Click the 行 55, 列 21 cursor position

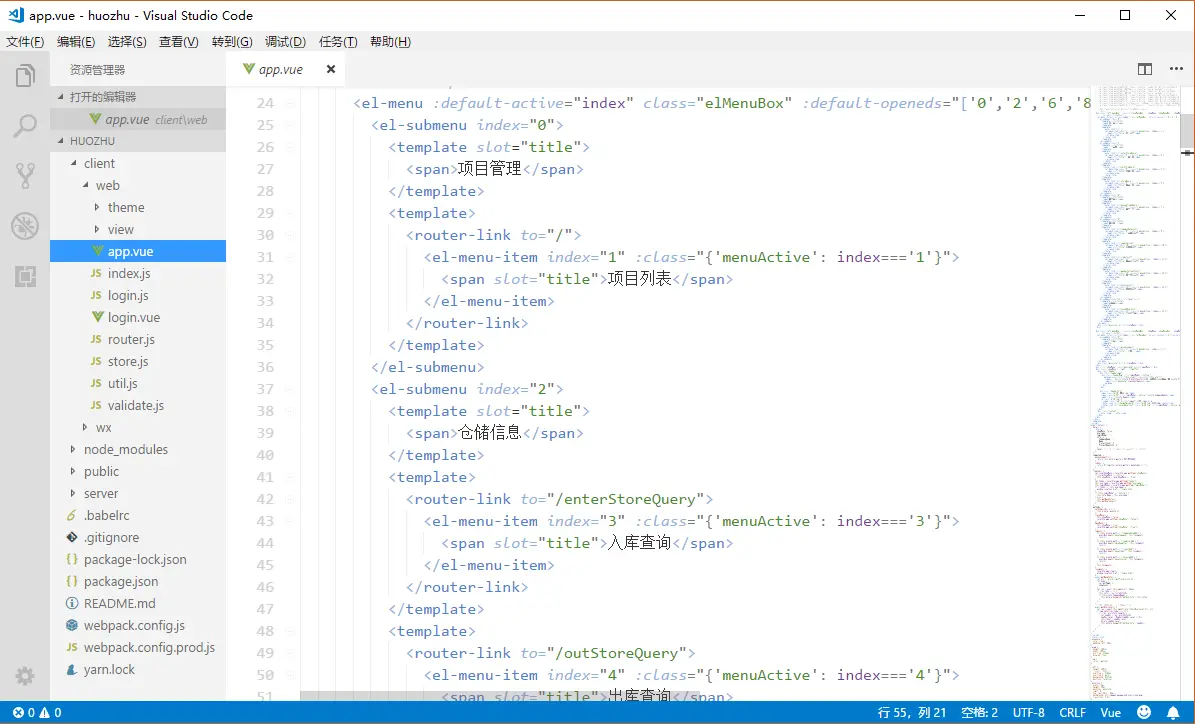tap(911, 713)
